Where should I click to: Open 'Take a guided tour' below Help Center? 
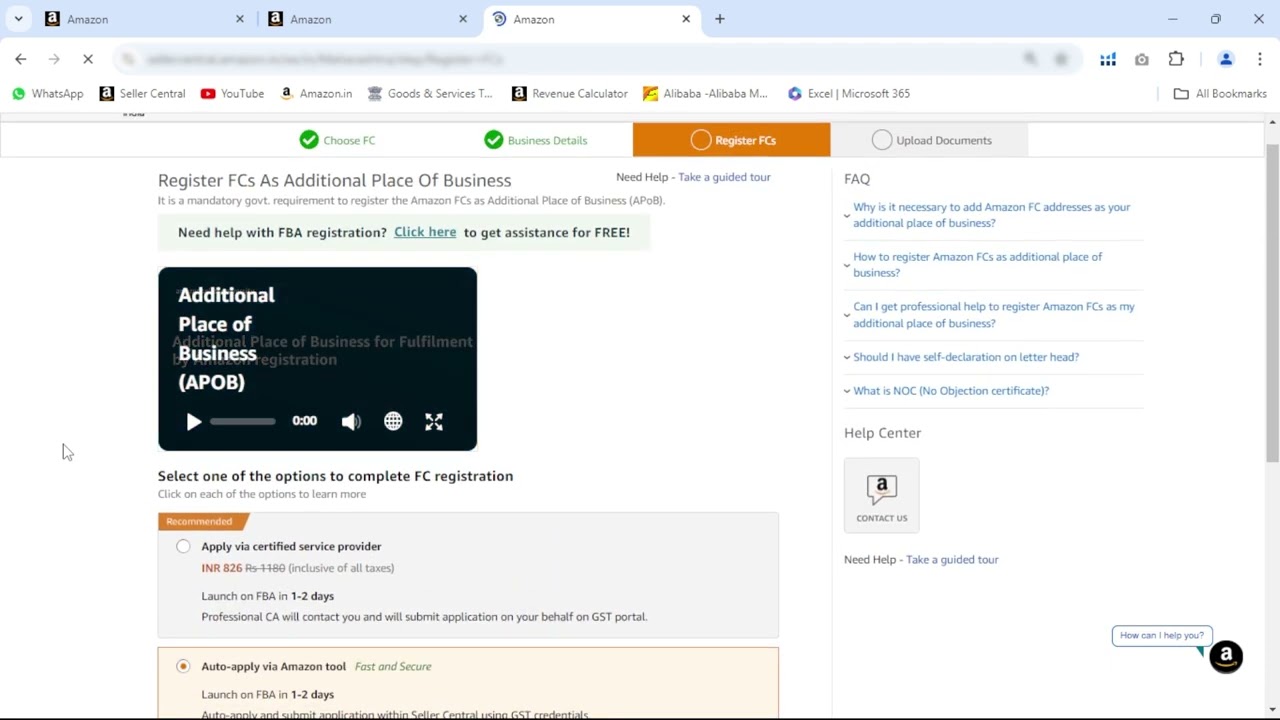click(x=952, y=560)
